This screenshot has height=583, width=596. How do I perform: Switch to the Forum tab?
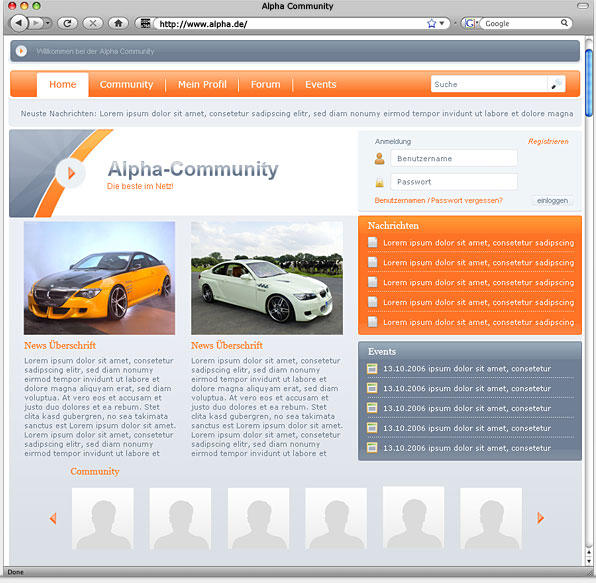[265, 84]
